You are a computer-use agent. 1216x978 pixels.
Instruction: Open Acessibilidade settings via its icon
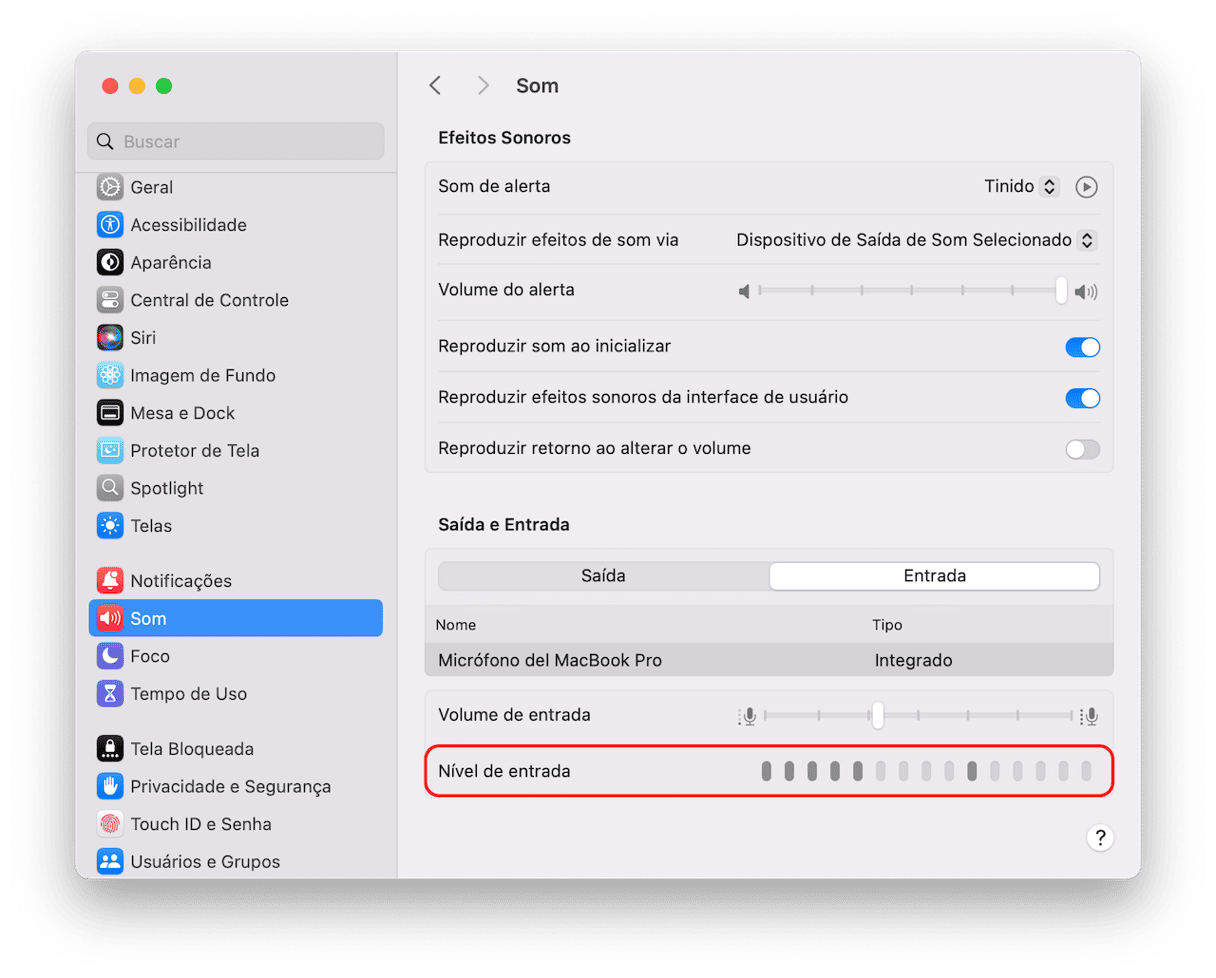tap(110, 225)
